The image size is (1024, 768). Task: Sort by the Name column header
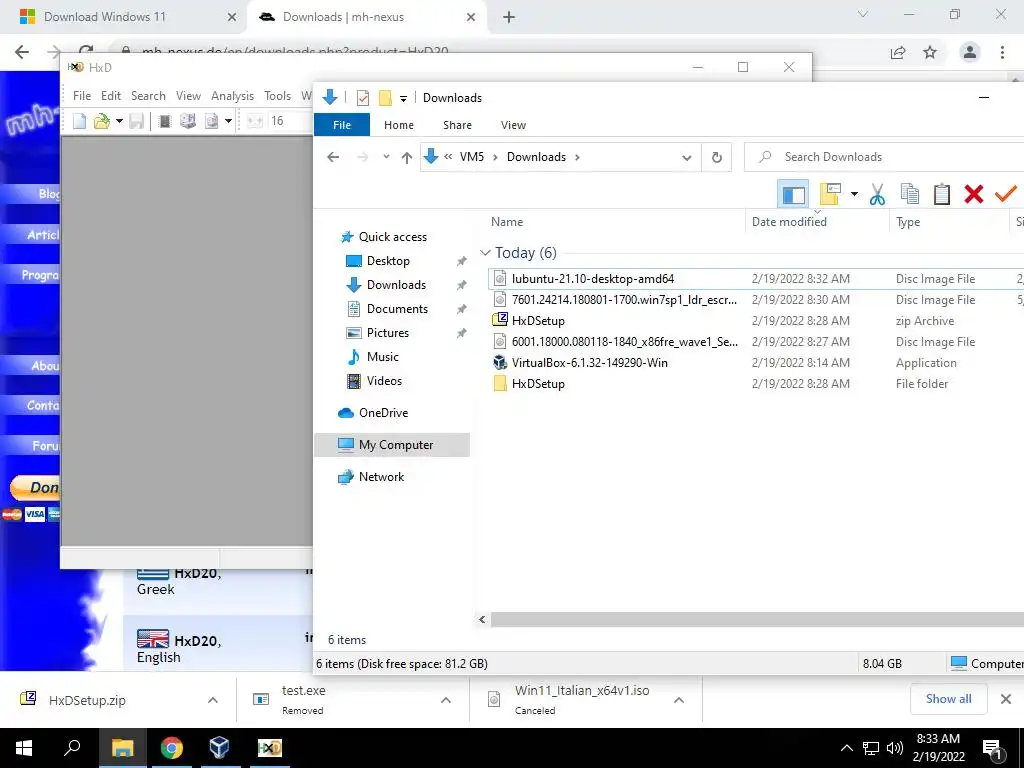click(x=507, y=222)
